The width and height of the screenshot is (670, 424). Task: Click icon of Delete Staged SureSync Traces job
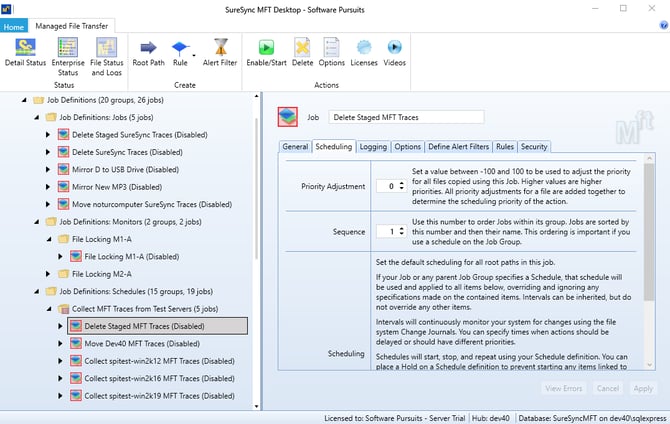click(x=63, y=135)
